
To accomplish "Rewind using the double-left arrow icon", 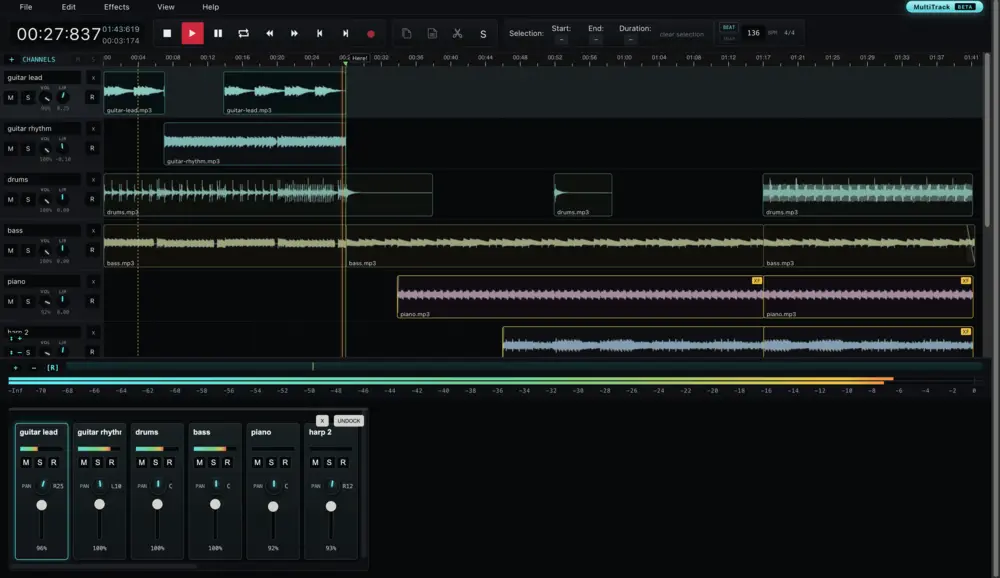I will click(269, 33).
